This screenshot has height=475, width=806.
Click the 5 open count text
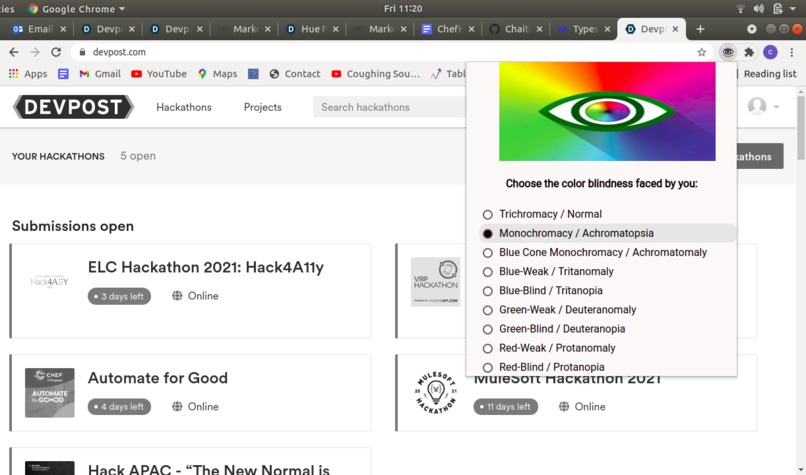[138, 156]
